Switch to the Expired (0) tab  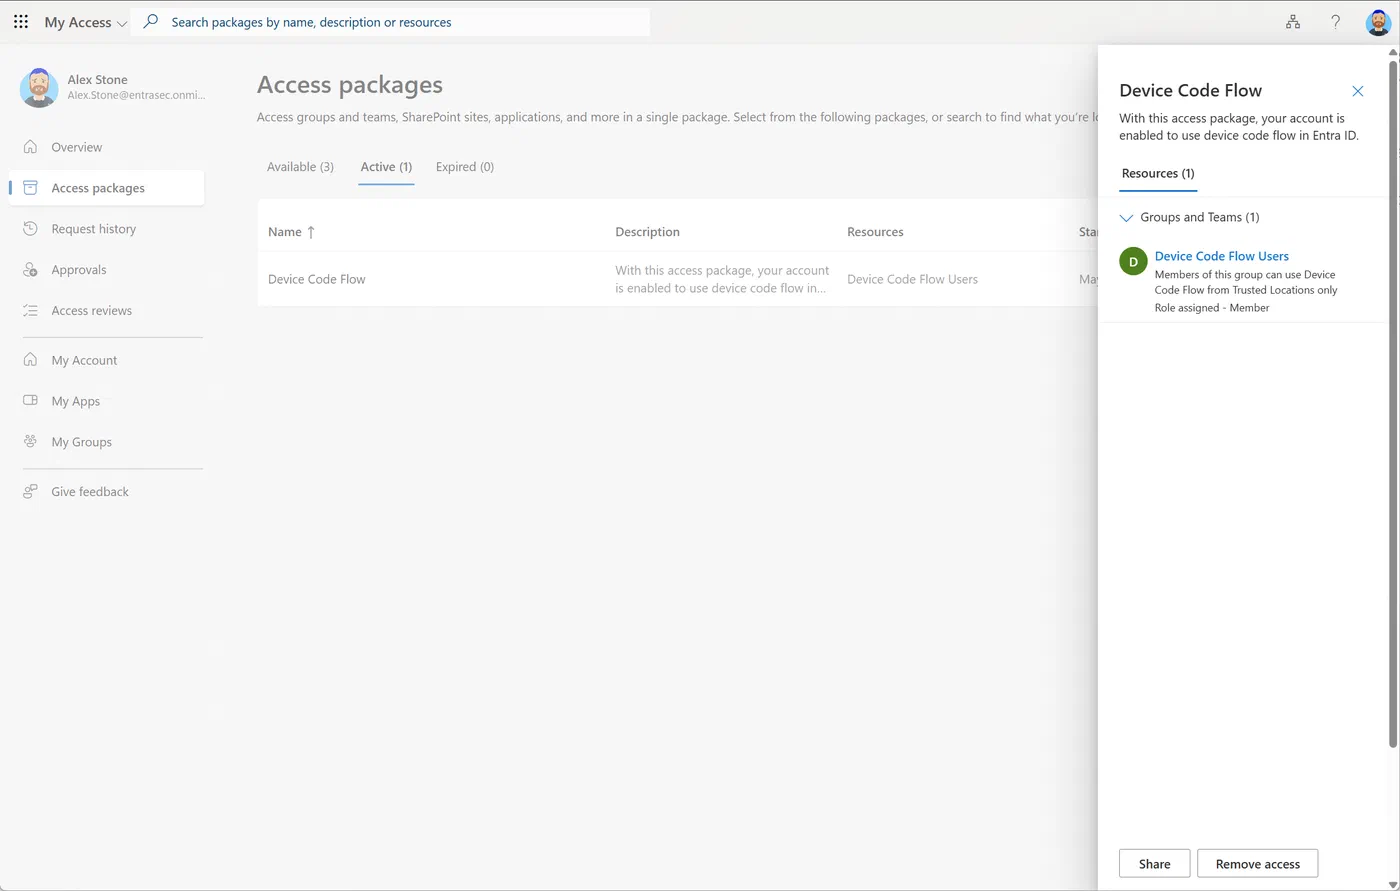(465, 167)
